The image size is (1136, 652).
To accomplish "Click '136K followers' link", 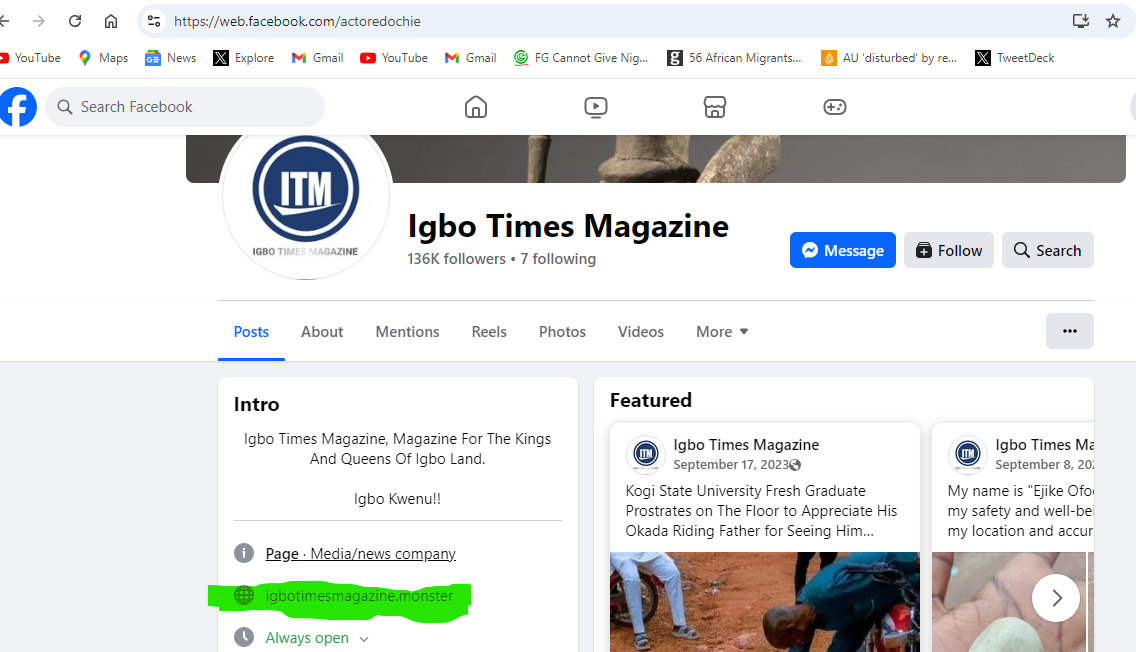I will [x=456, y=259].
